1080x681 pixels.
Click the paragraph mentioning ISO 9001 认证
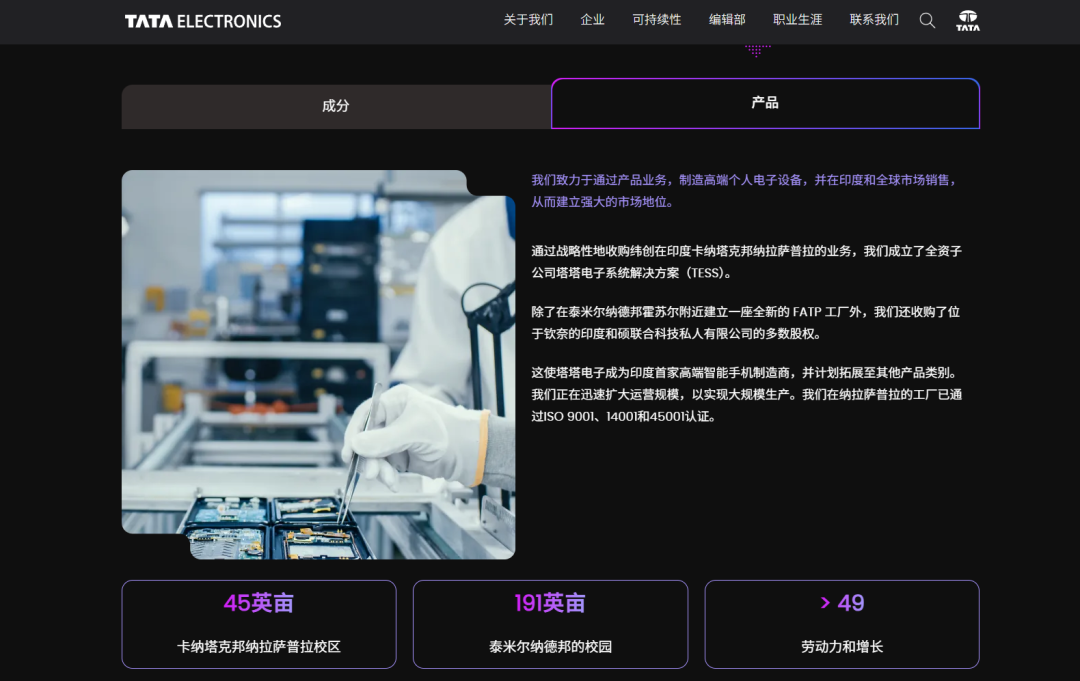point(747,394)
